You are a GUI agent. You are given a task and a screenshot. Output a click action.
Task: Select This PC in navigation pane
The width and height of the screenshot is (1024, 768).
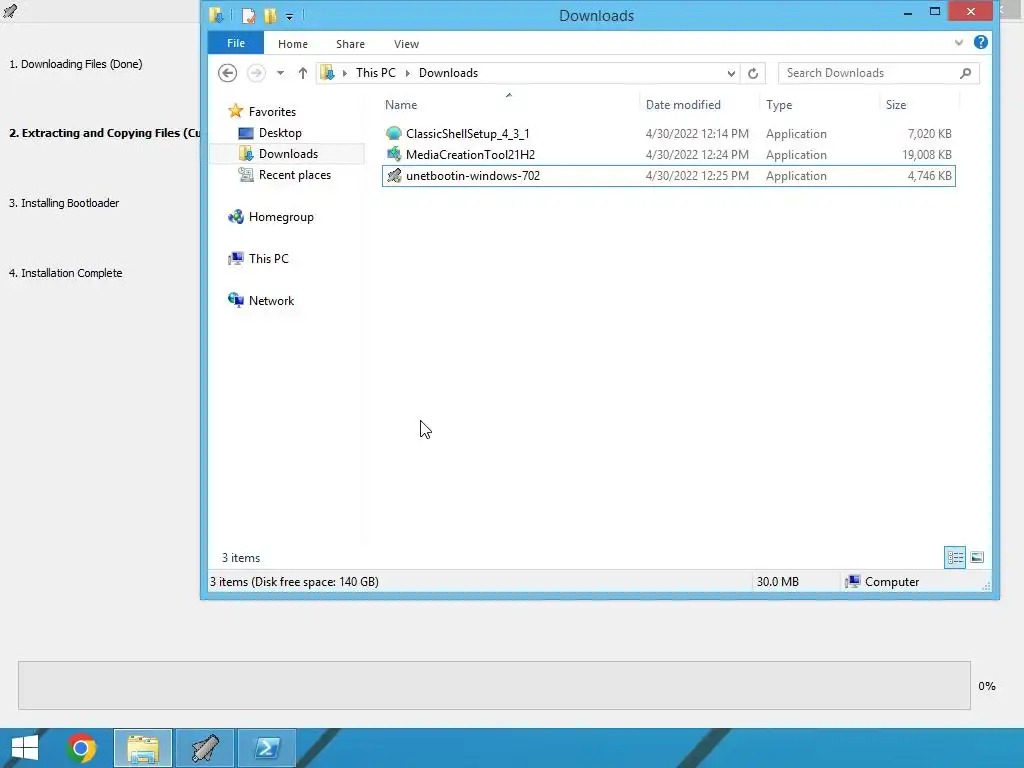(268, 259)
